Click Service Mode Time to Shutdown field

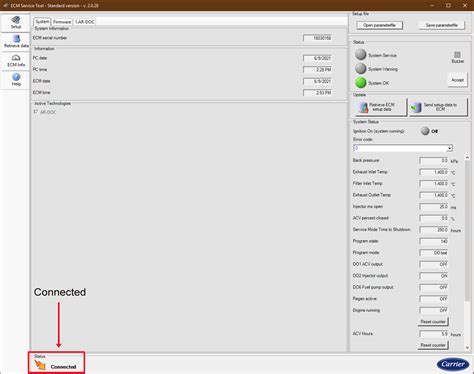(434, 230)
